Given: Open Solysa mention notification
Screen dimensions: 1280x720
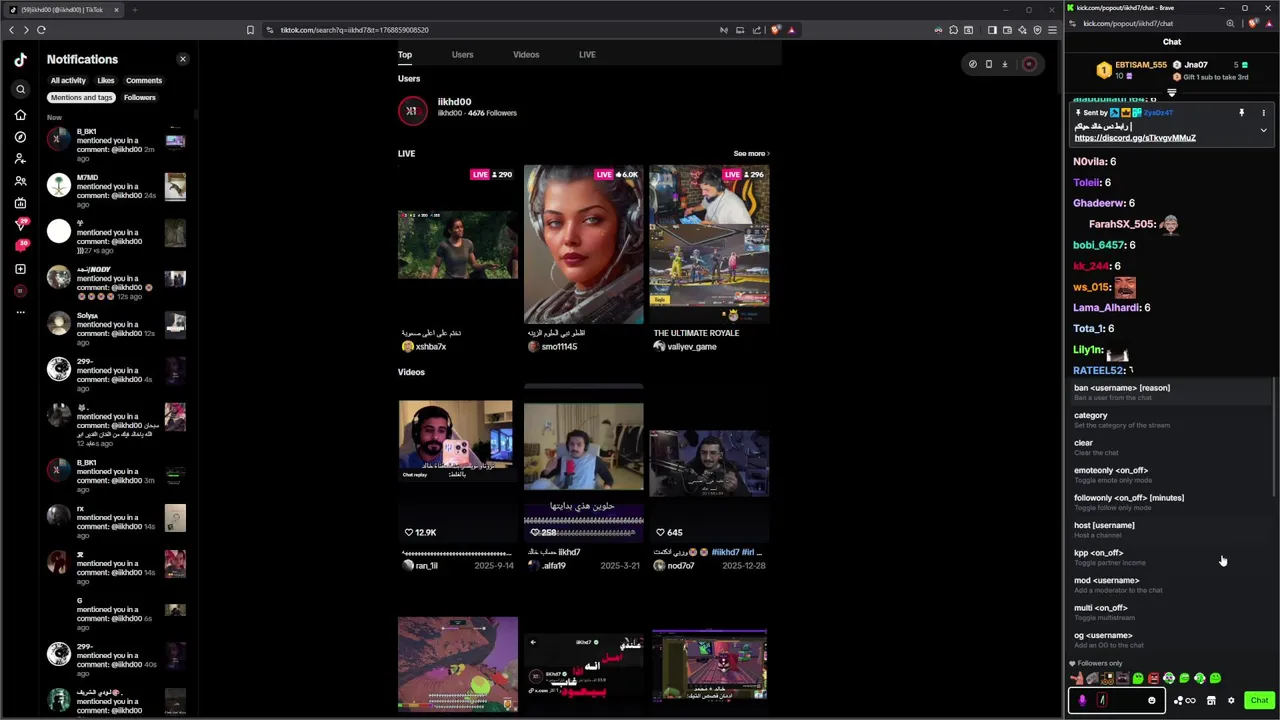Looking at the screenshot, I should click(117, 328).
